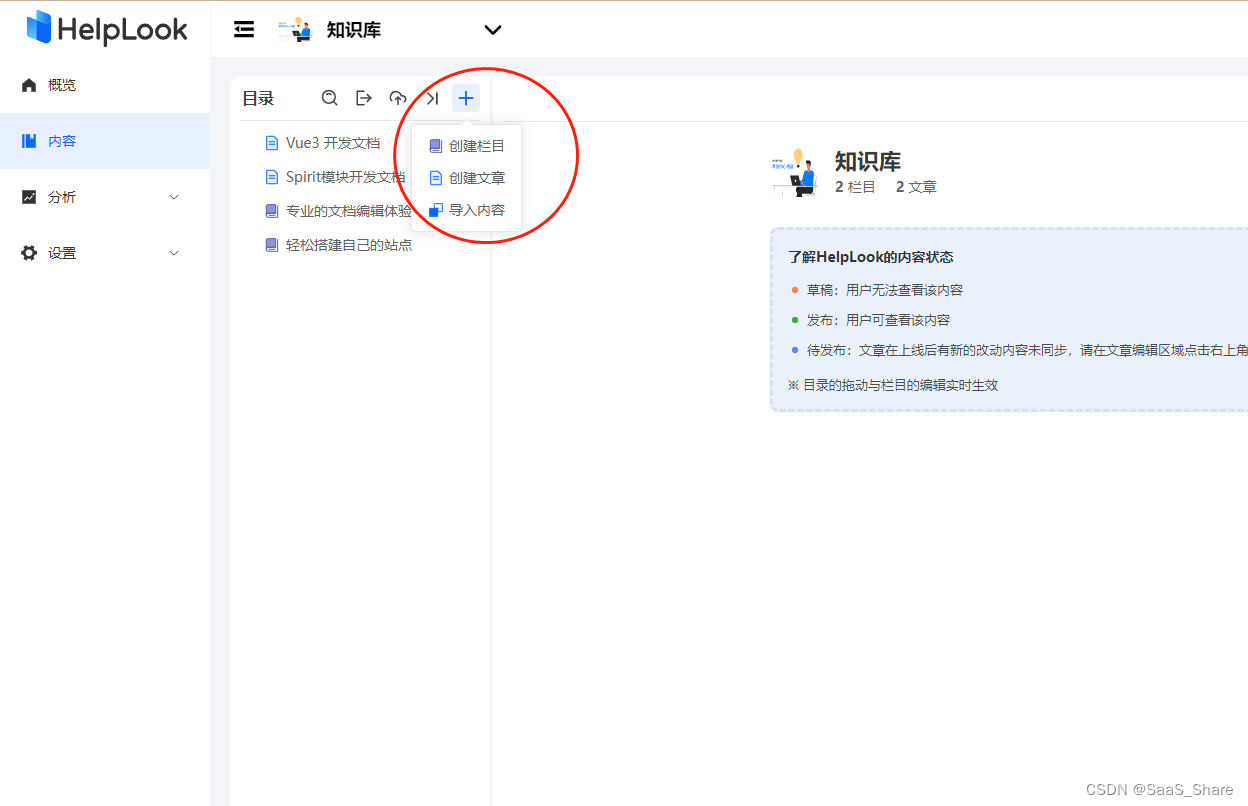Viewport: 1248px width, 806px height.
Task: Select 内容 in the left sidebar
Action: (x=105, y=141)
